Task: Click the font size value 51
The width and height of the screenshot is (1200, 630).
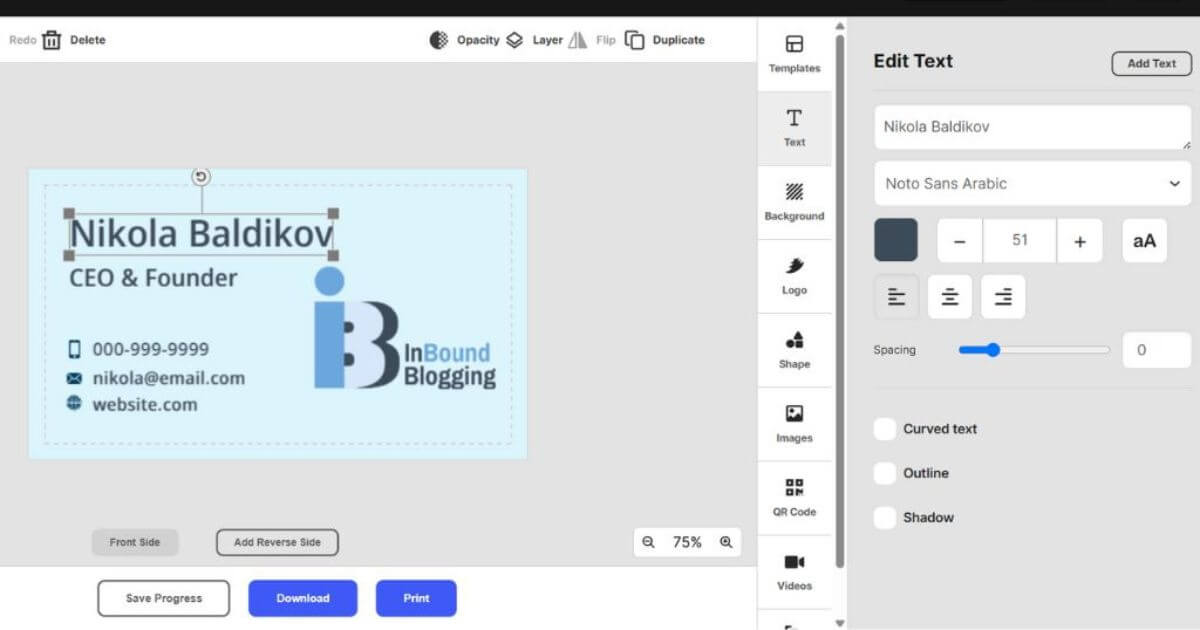Action: [1020, 241]
